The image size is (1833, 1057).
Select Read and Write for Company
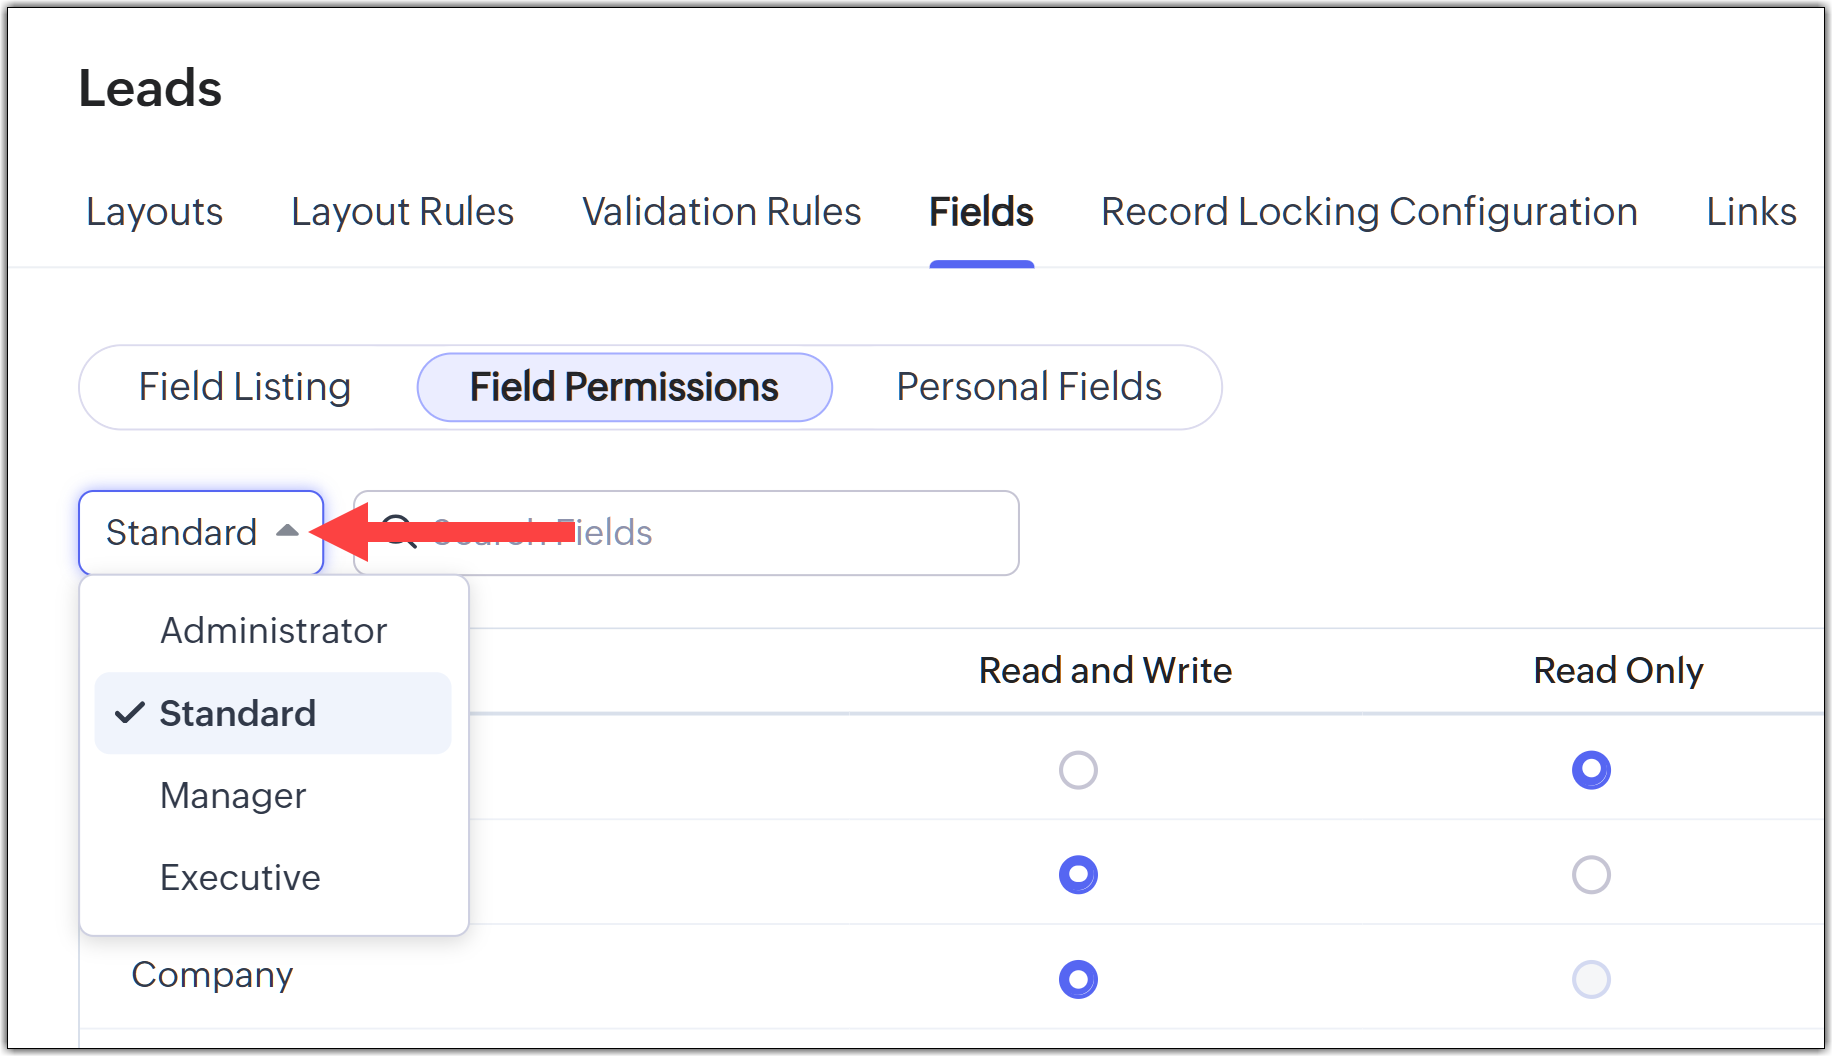(1078, 979)
